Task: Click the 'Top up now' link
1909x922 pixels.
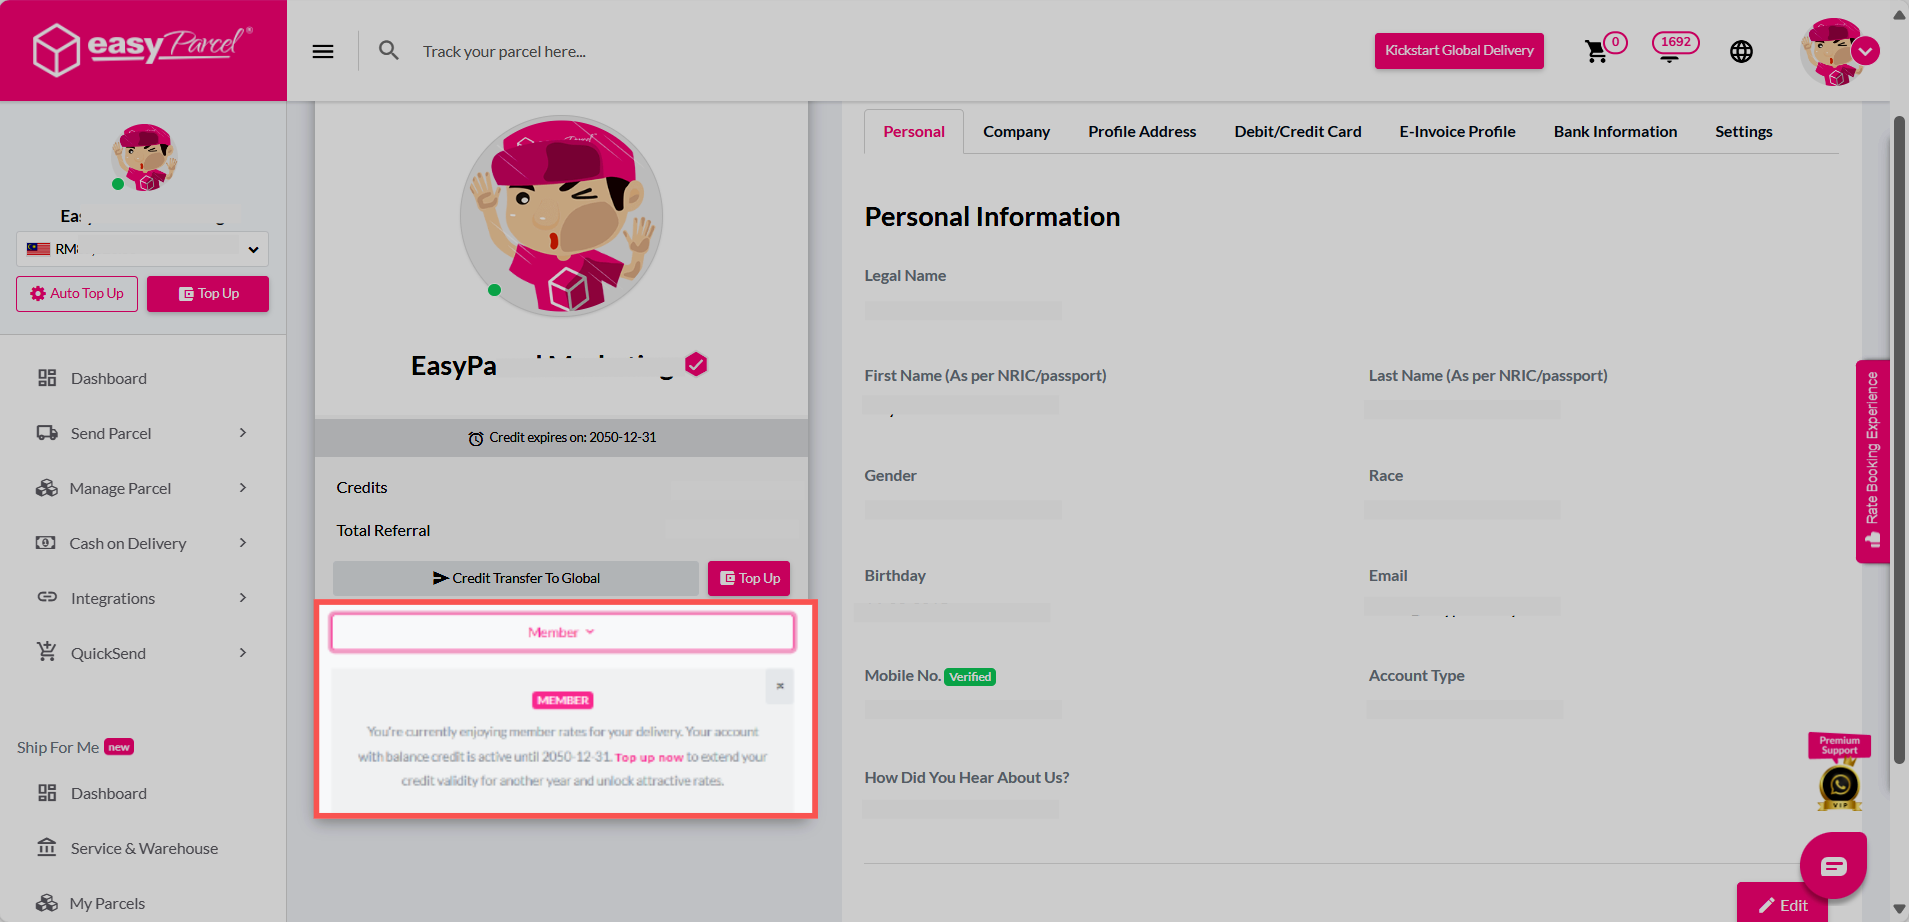Action: (649, 758)
